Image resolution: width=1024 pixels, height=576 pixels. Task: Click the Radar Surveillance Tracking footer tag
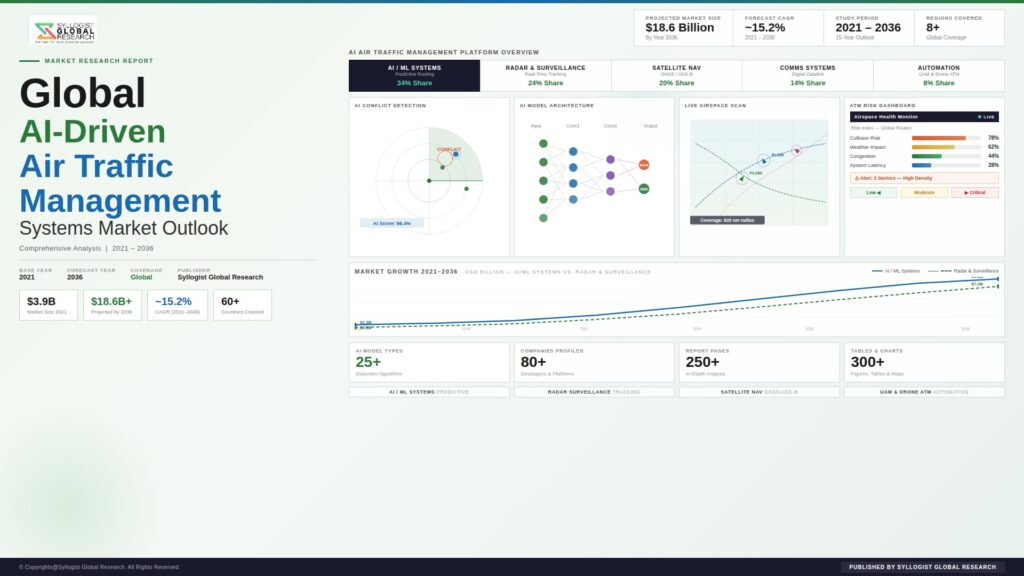pos(594,392)
